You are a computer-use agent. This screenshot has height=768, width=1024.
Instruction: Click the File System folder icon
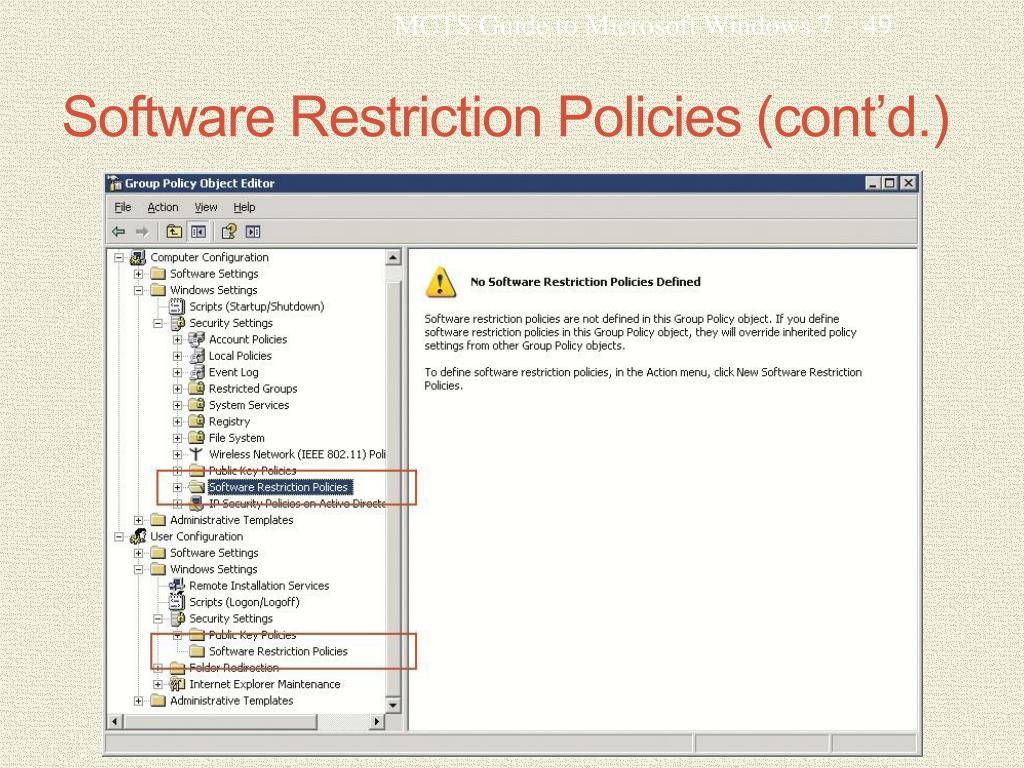pos(197,438)
